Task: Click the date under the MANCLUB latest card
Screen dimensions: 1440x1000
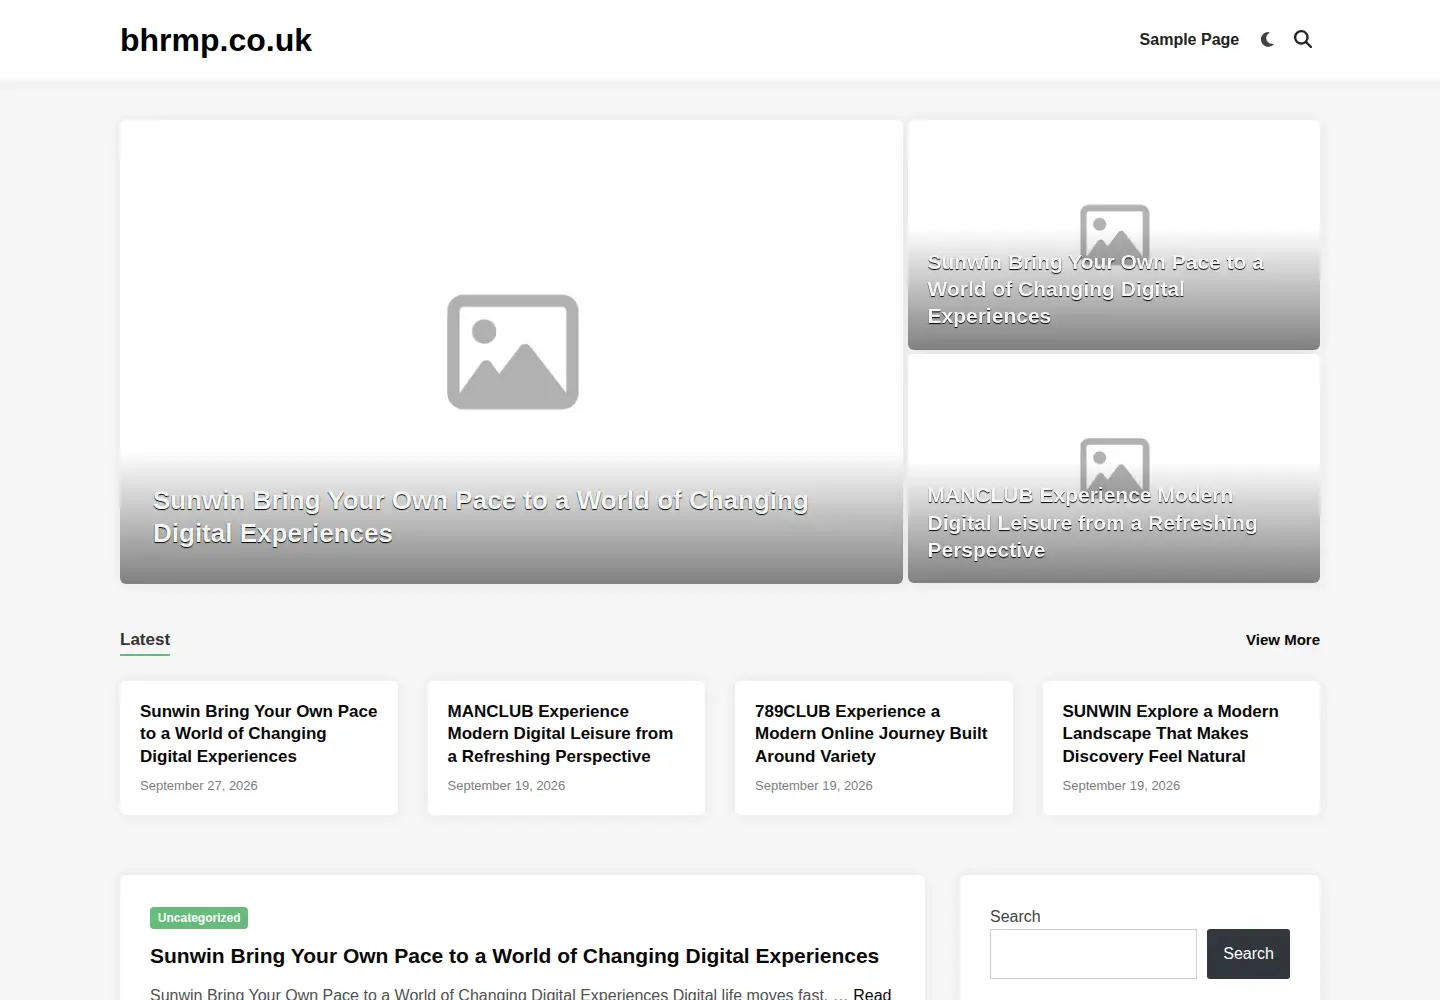Action: [506, 786]
